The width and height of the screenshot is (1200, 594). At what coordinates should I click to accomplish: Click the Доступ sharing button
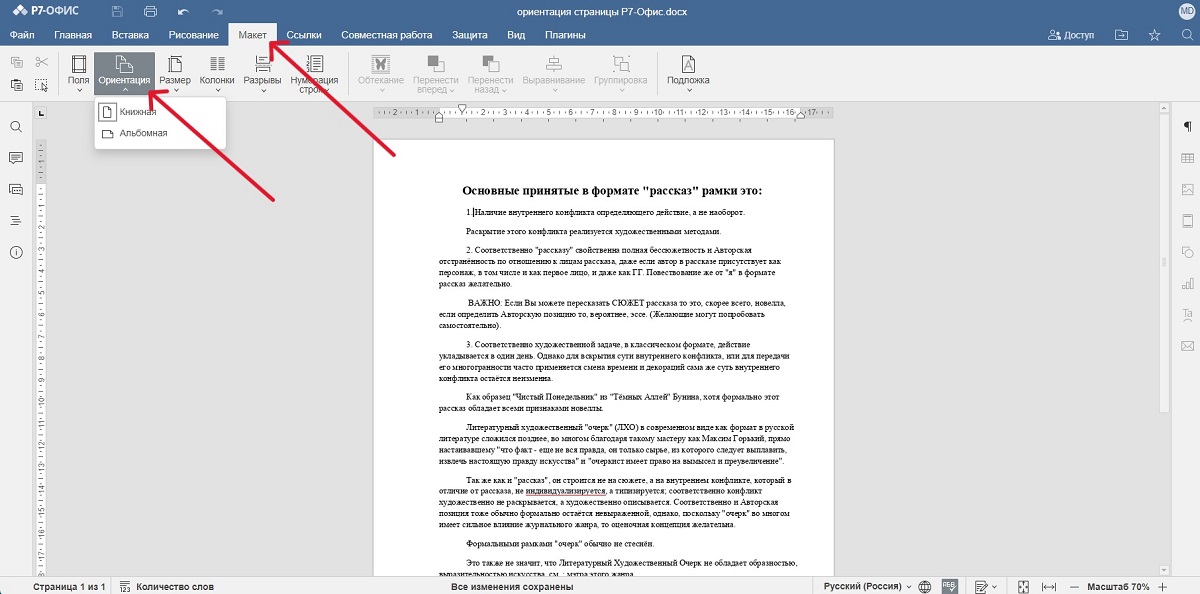pyautogui.click(x=1071, y=35)
